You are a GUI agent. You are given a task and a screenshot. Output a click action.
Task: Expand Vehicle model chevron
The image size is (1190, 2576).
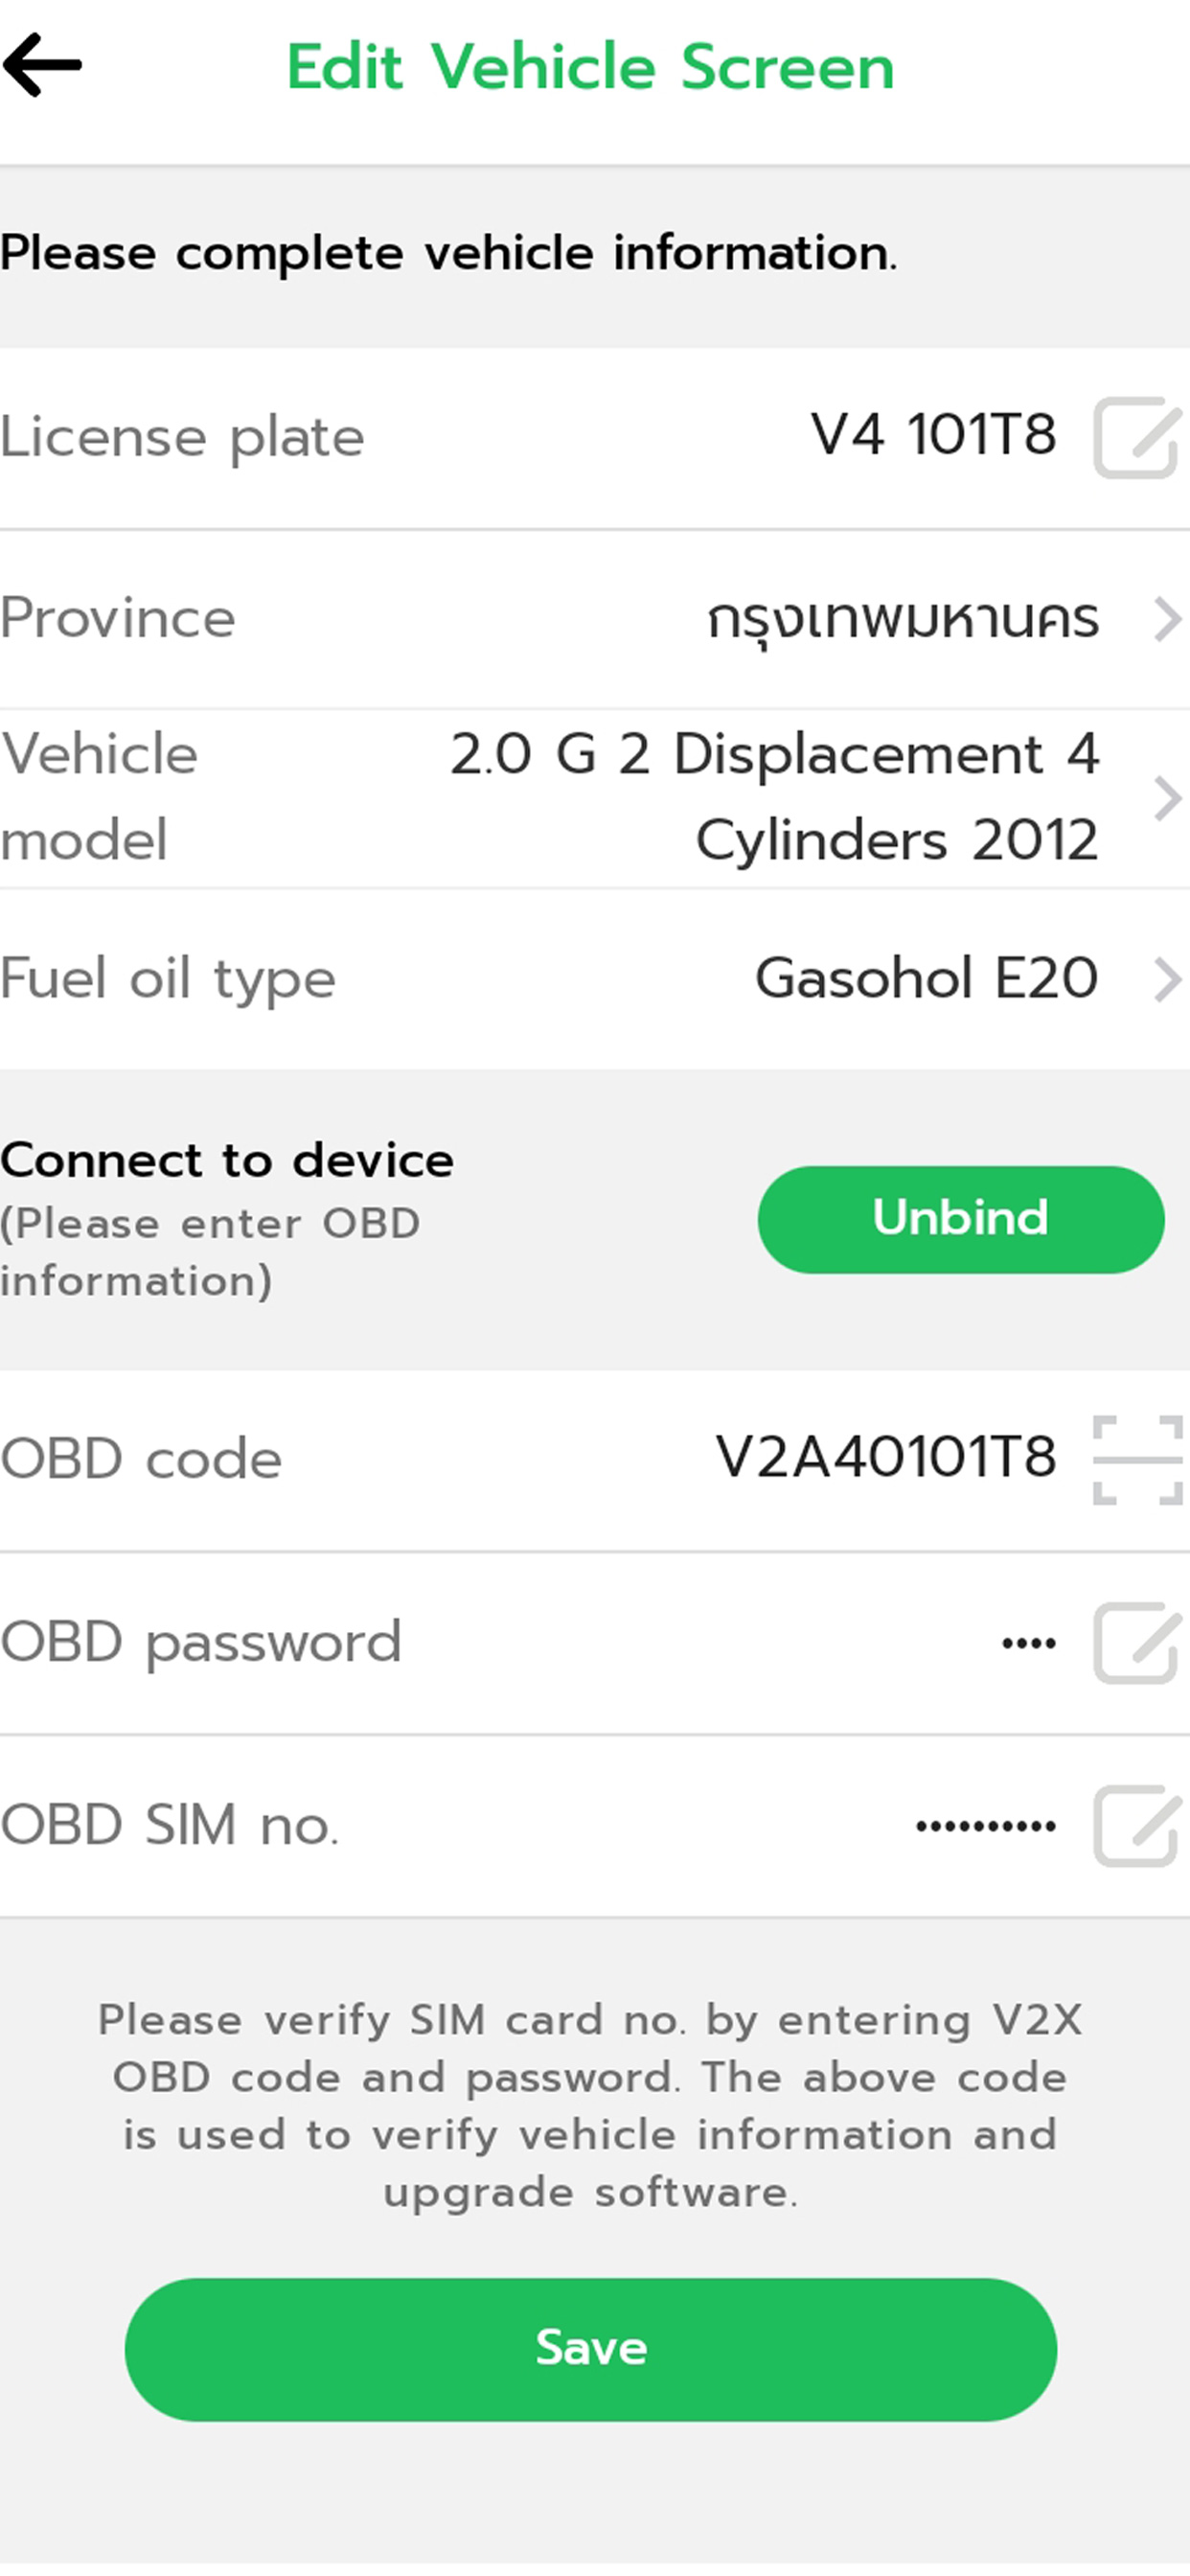click(1167, 799)
